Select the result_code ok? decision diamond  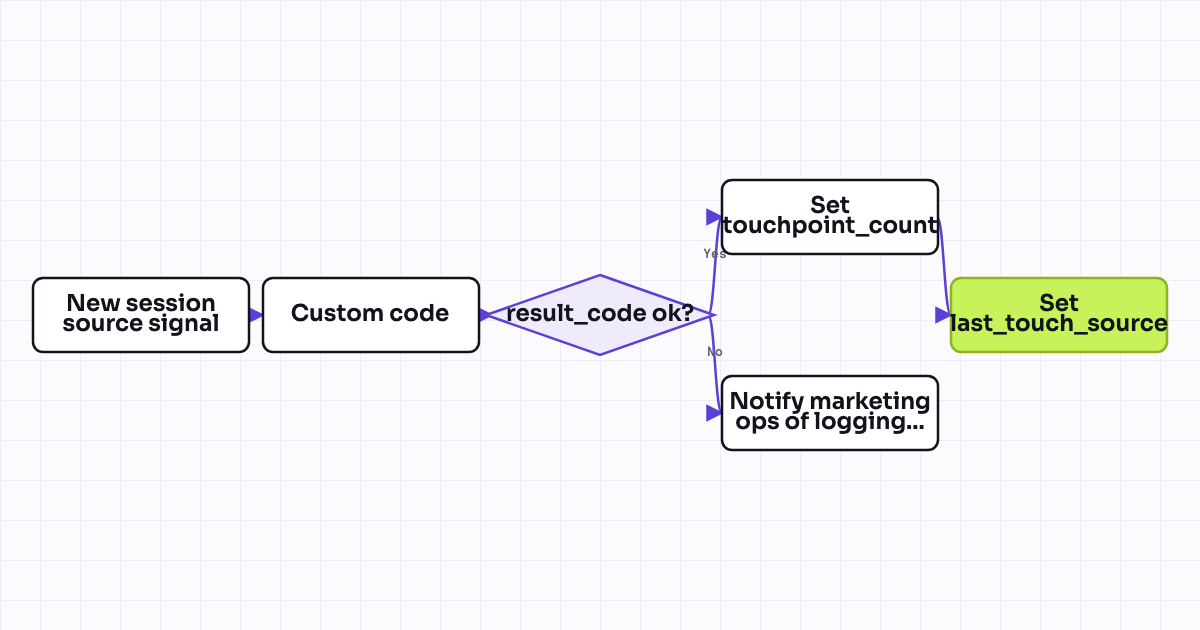600,315
